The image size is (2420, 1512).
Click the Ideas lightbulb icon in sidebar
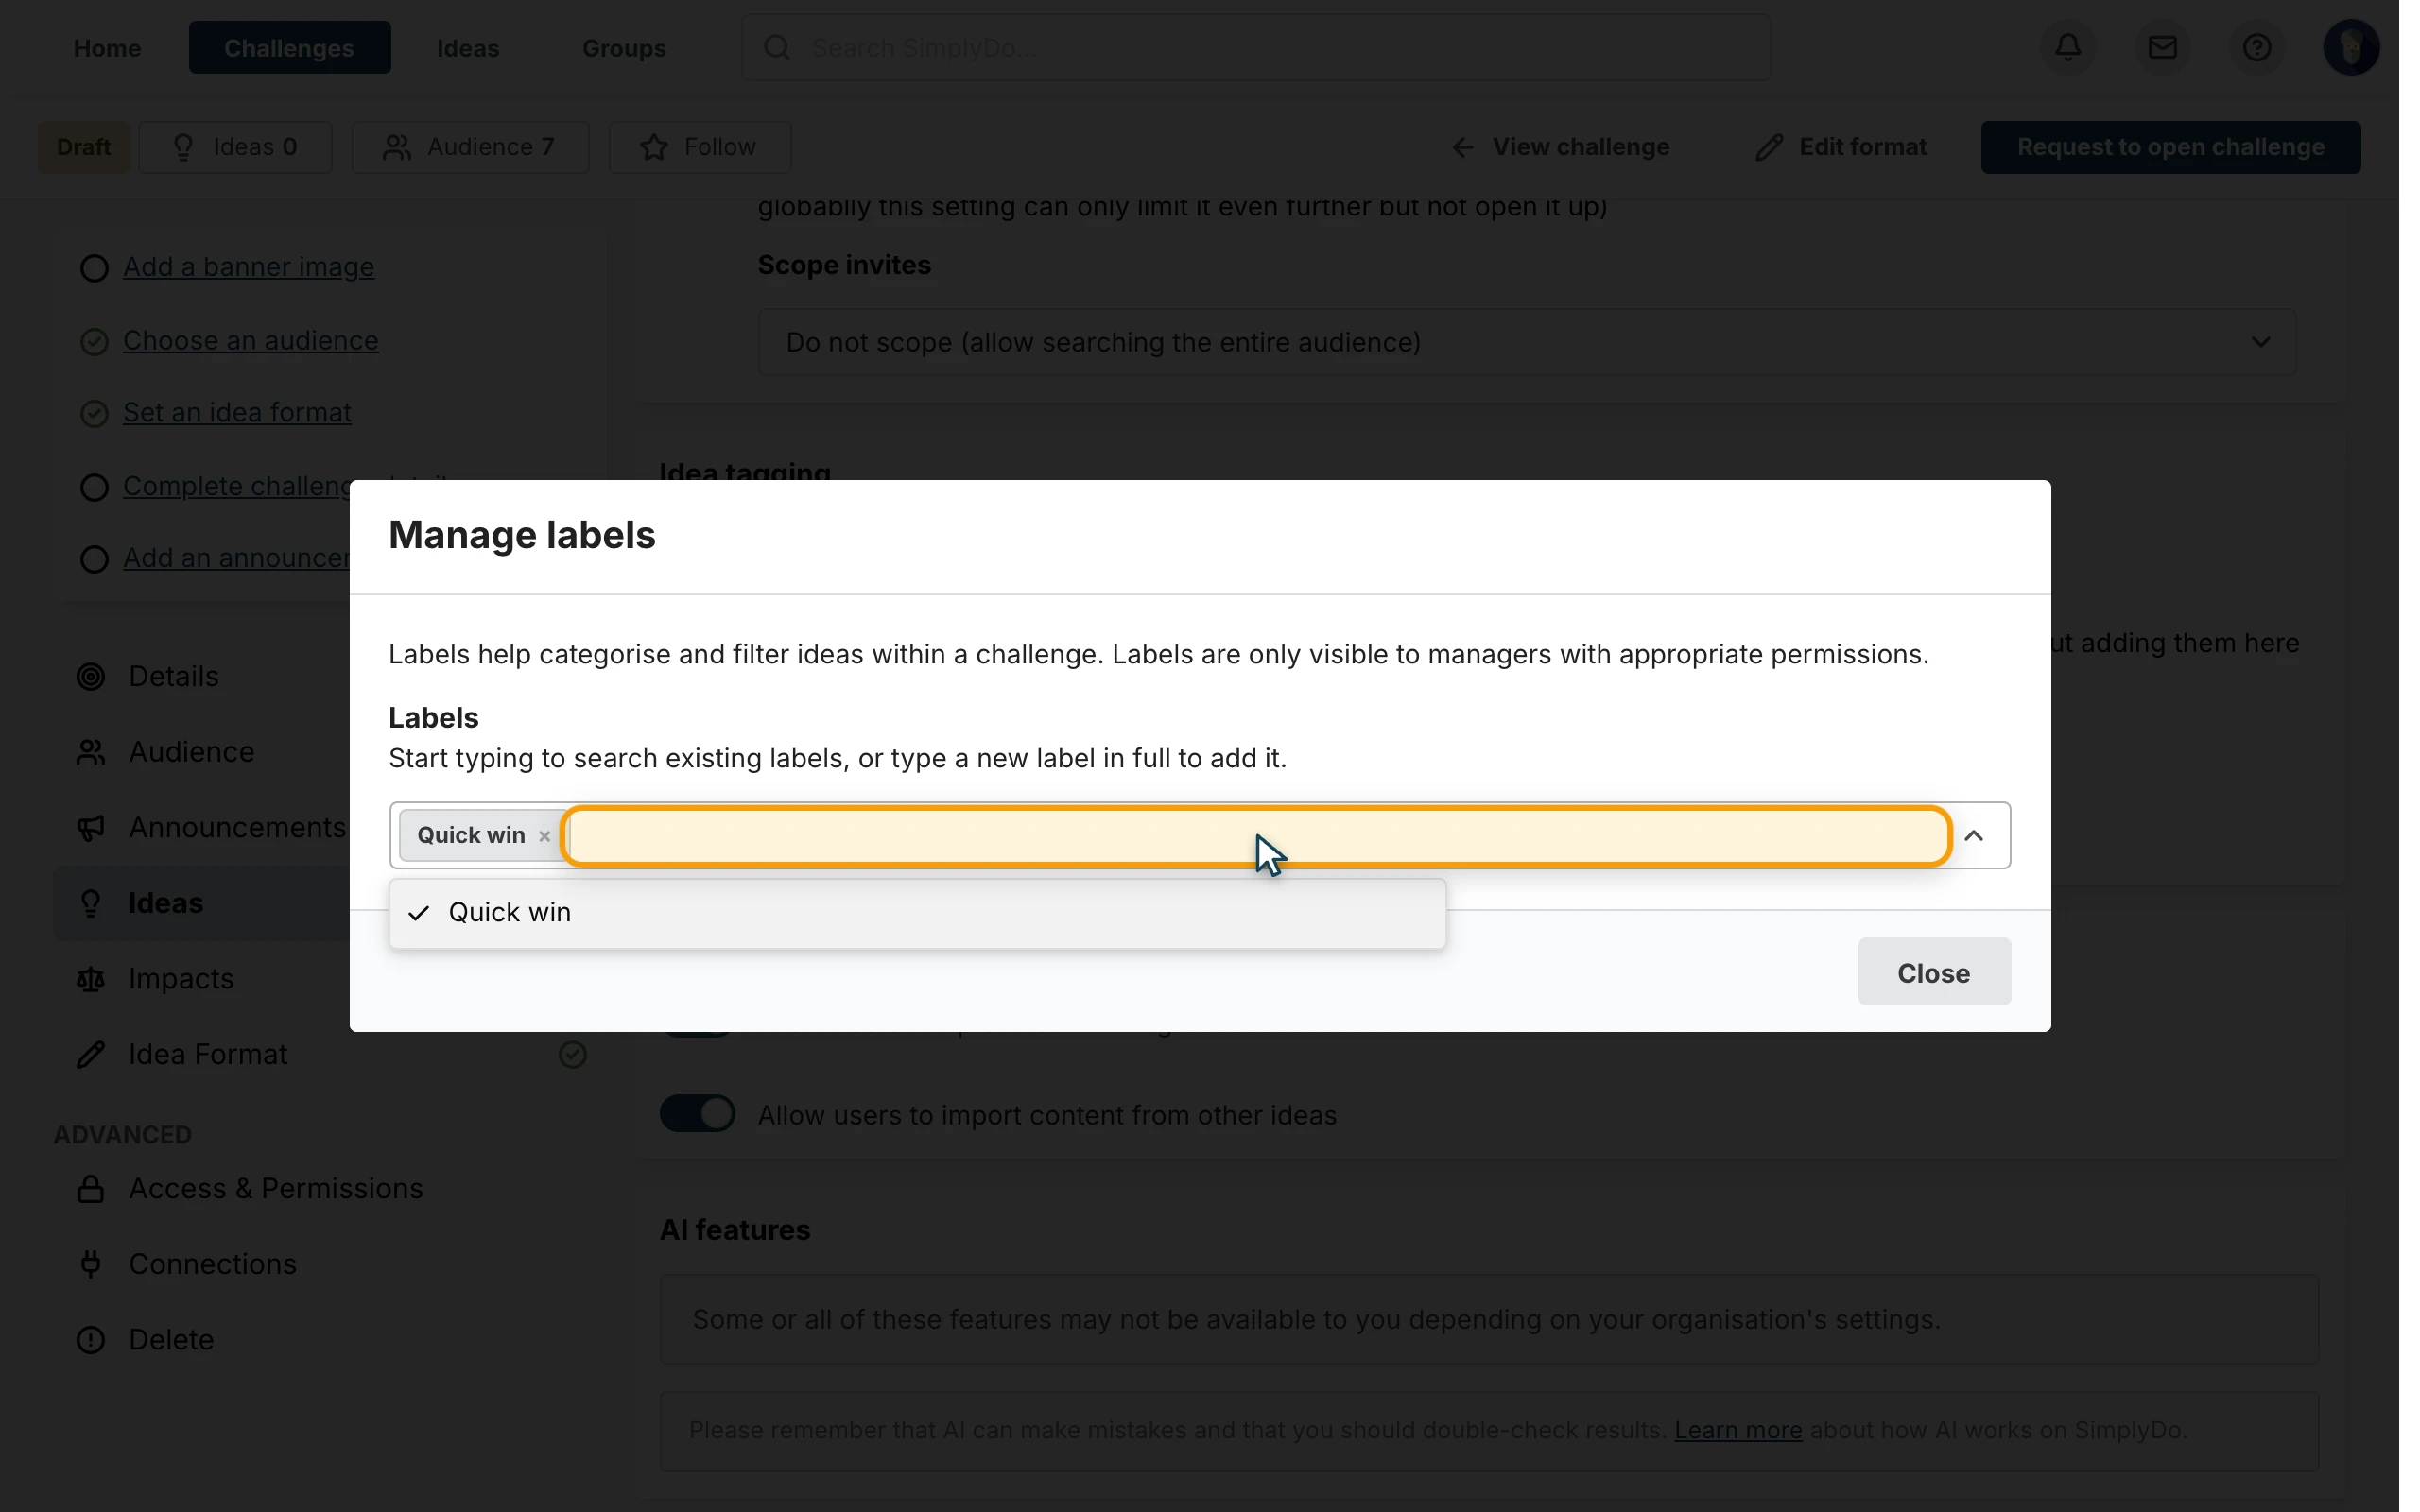[91, 904]
